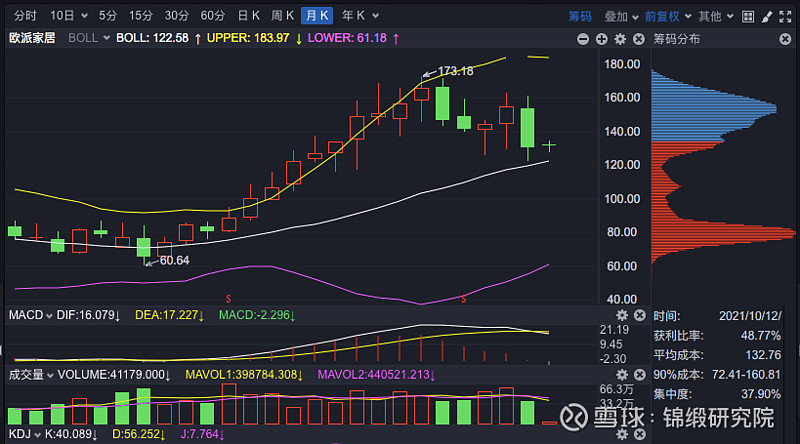This screenshot has width=800, height=444.
Task: Open MACD indicator settings gear
Action: (x=620, y=315)
